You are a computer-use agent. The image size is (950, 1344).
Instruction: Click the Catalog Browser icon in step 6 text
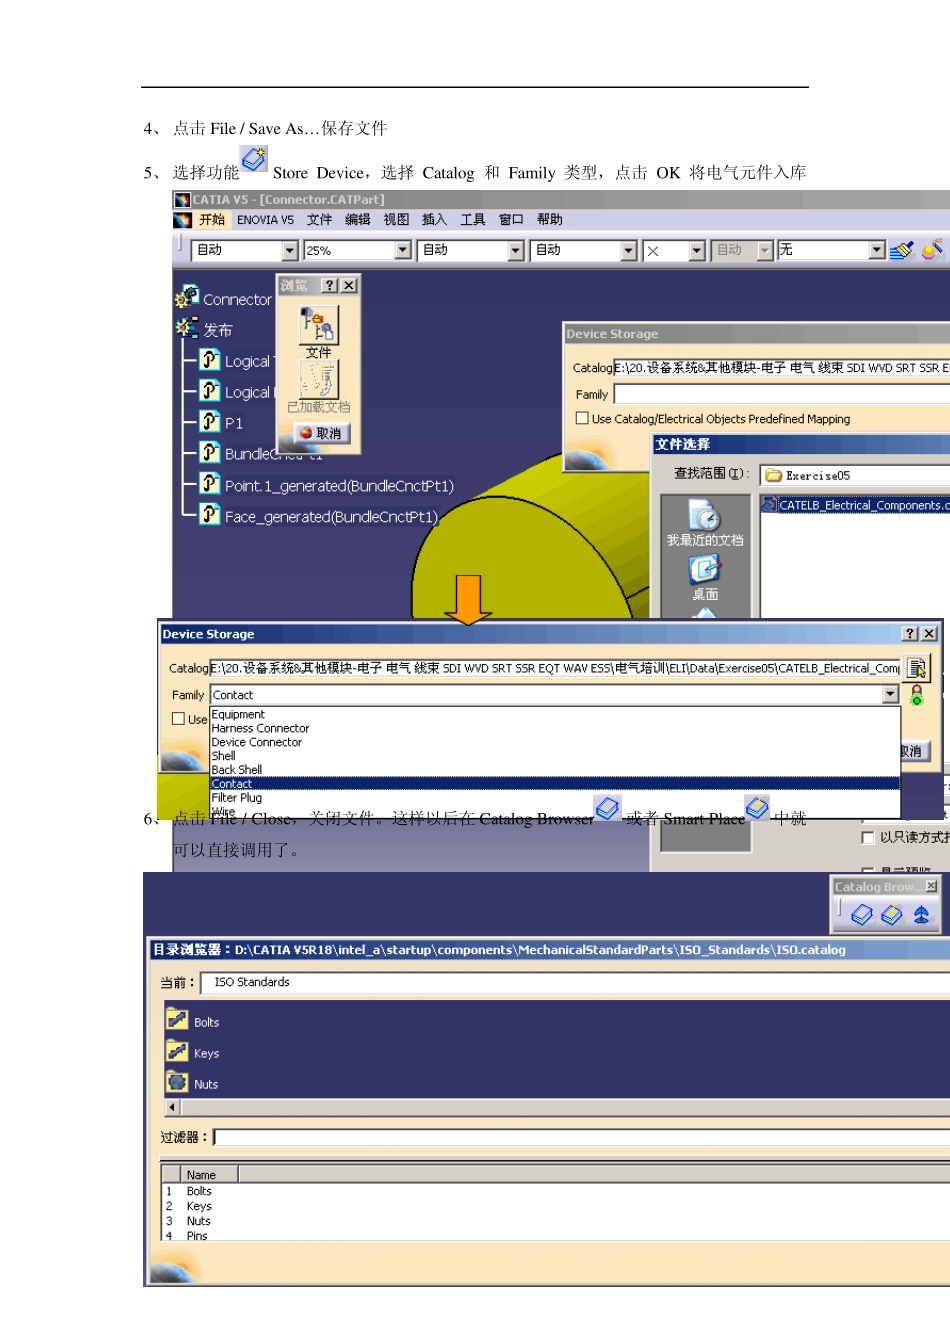coord(608,808)
